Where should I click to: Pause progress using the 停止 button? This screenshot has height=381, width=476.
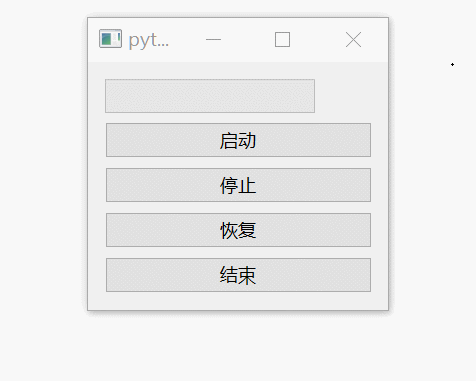(238, 185)
